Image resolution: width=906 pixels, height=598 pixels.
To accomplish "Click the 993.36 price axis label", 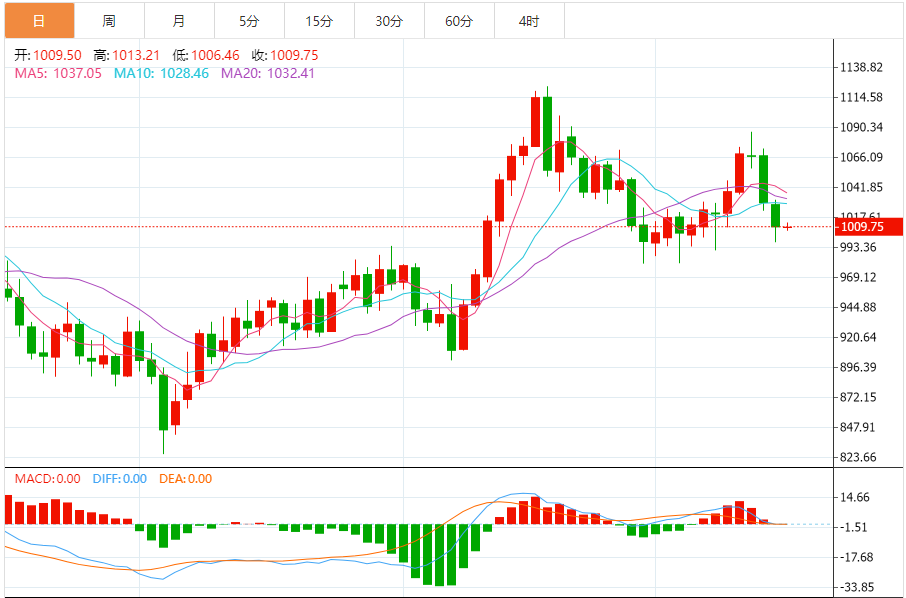I will [x=858, y=247].
